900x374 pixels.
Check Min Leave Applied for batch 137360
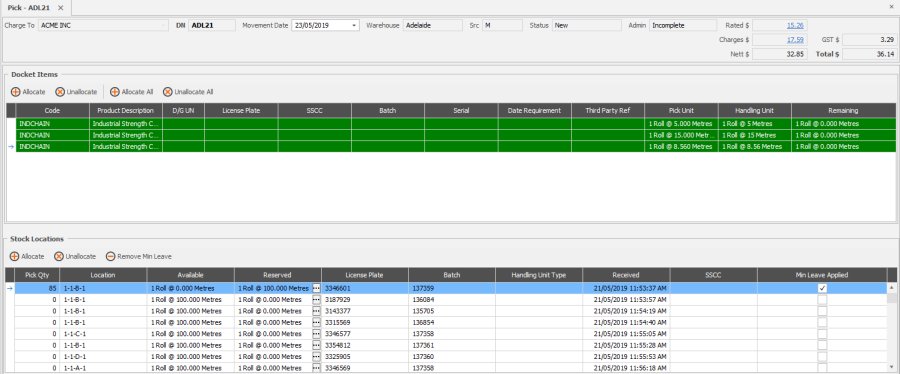tap(823, 357)
